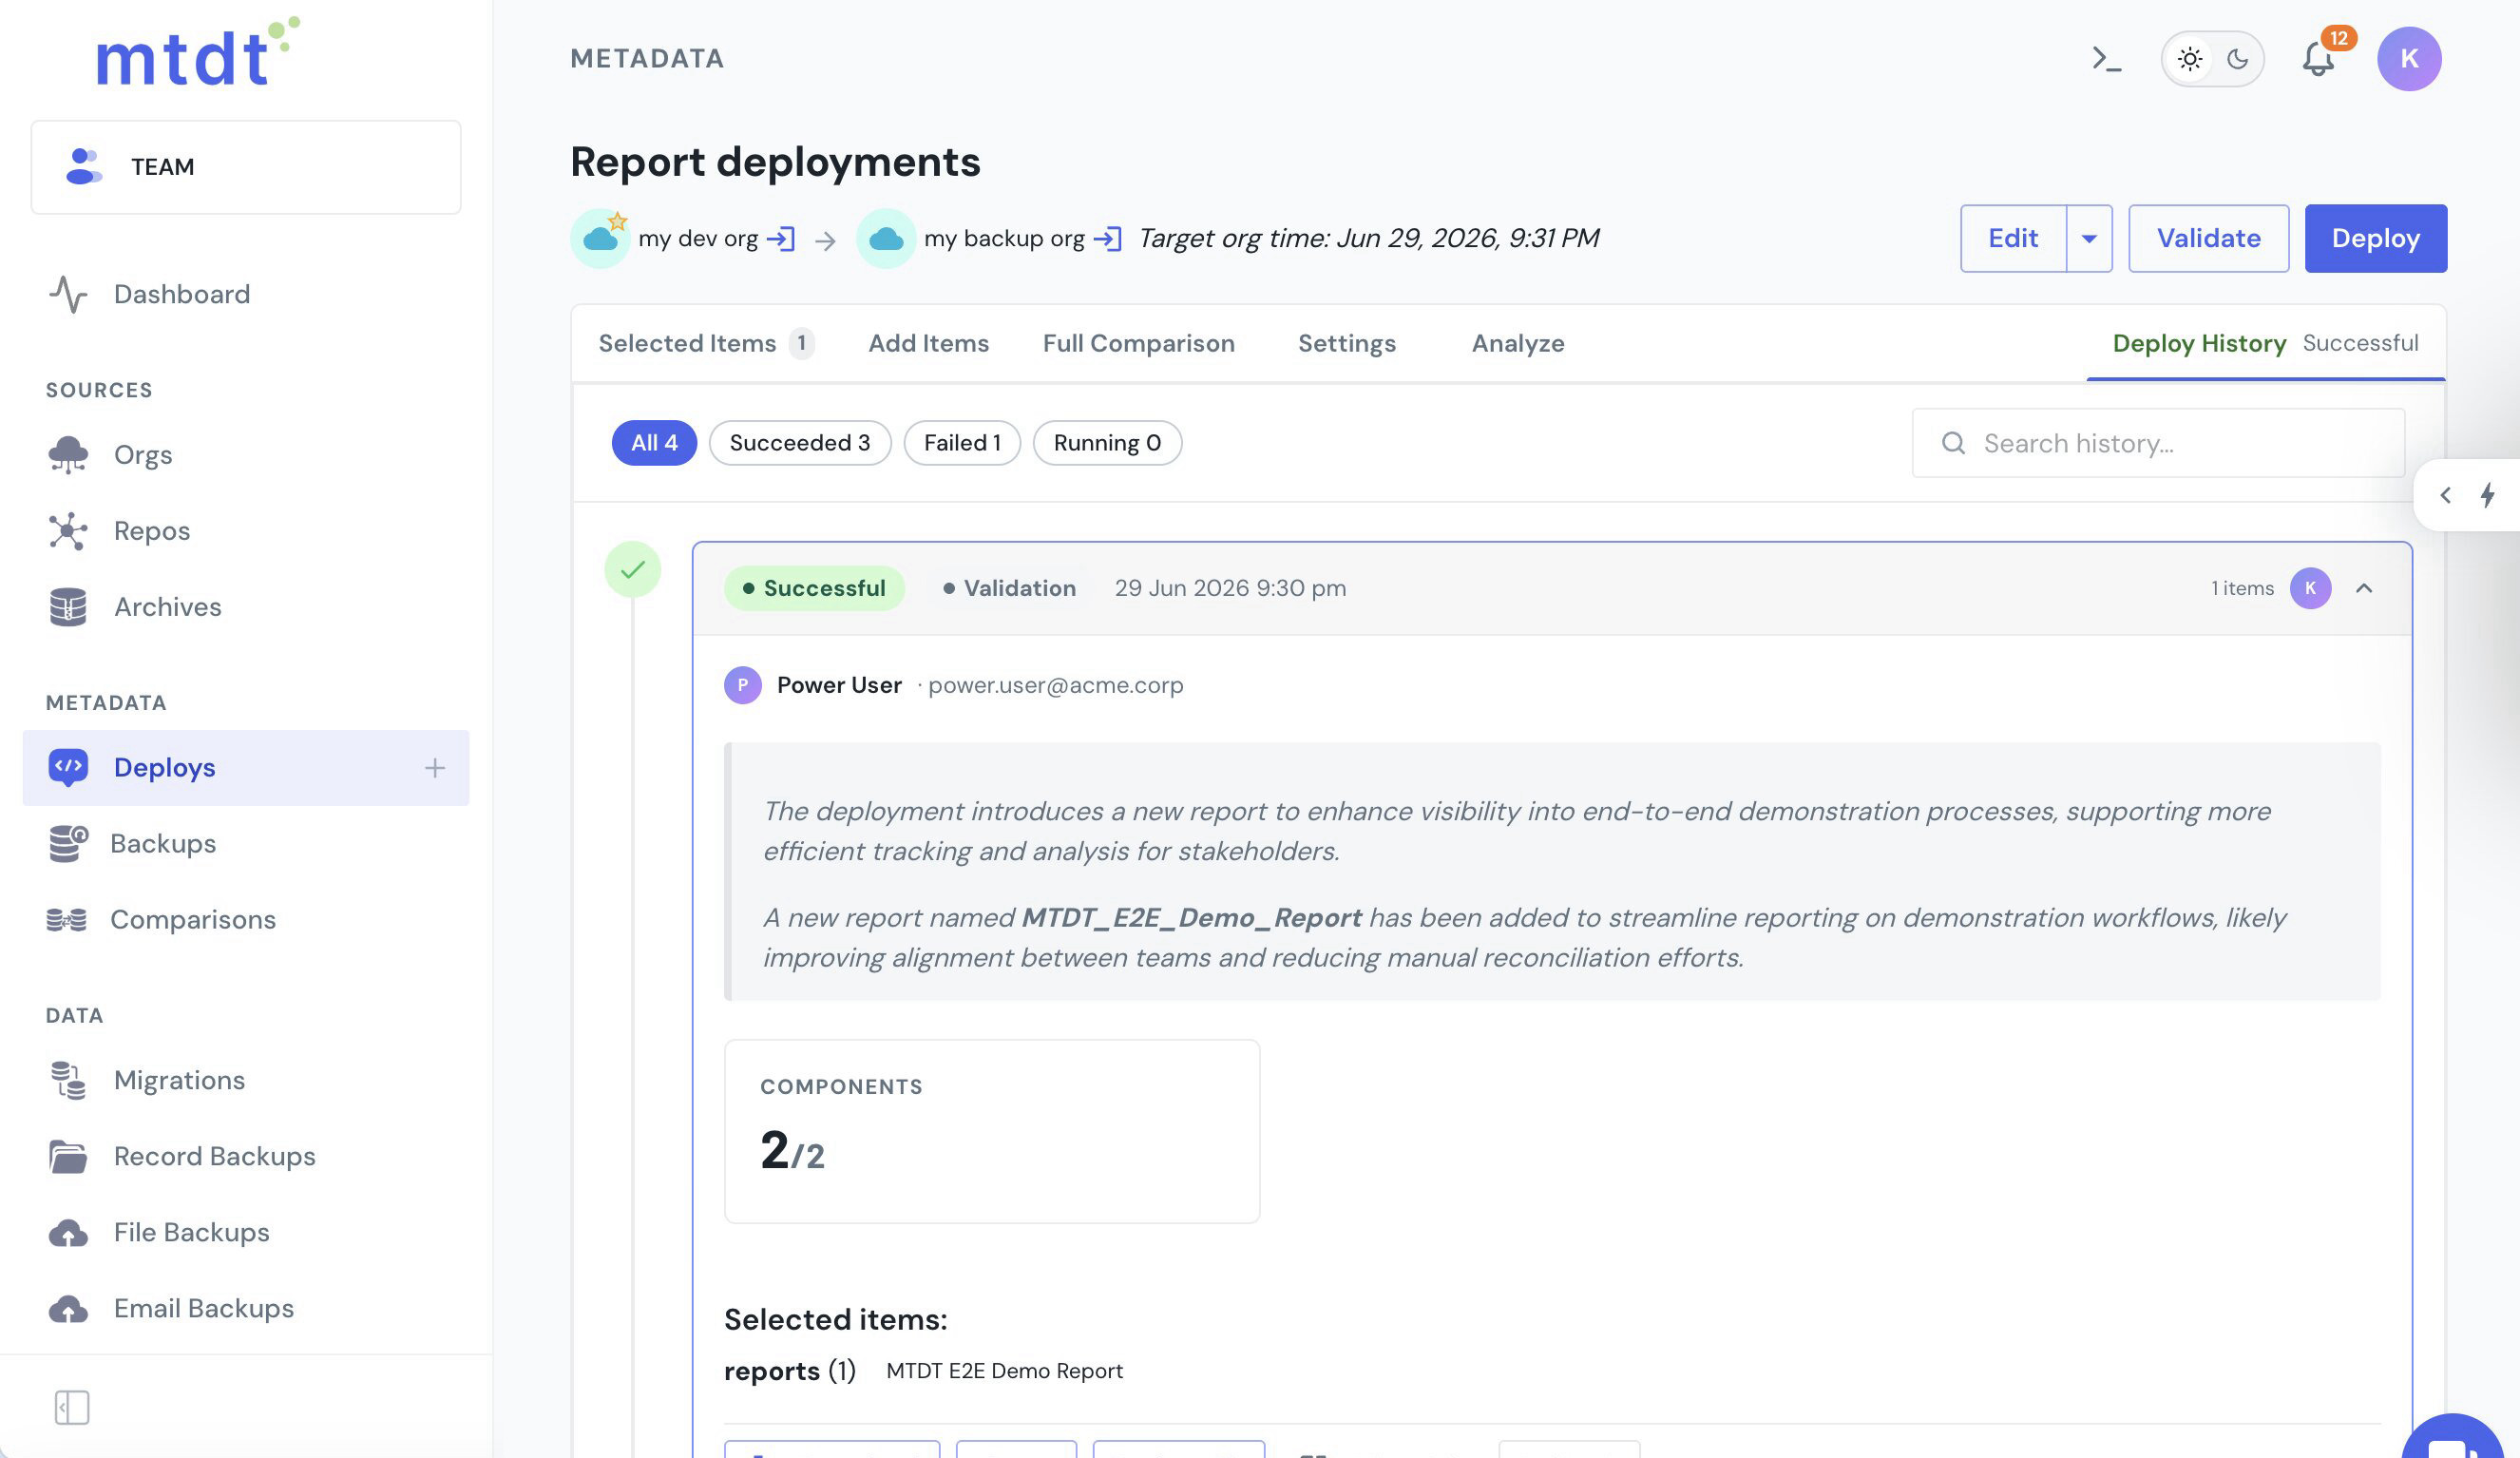Collapse the Successful validation entry chevron

(2364, 588)
